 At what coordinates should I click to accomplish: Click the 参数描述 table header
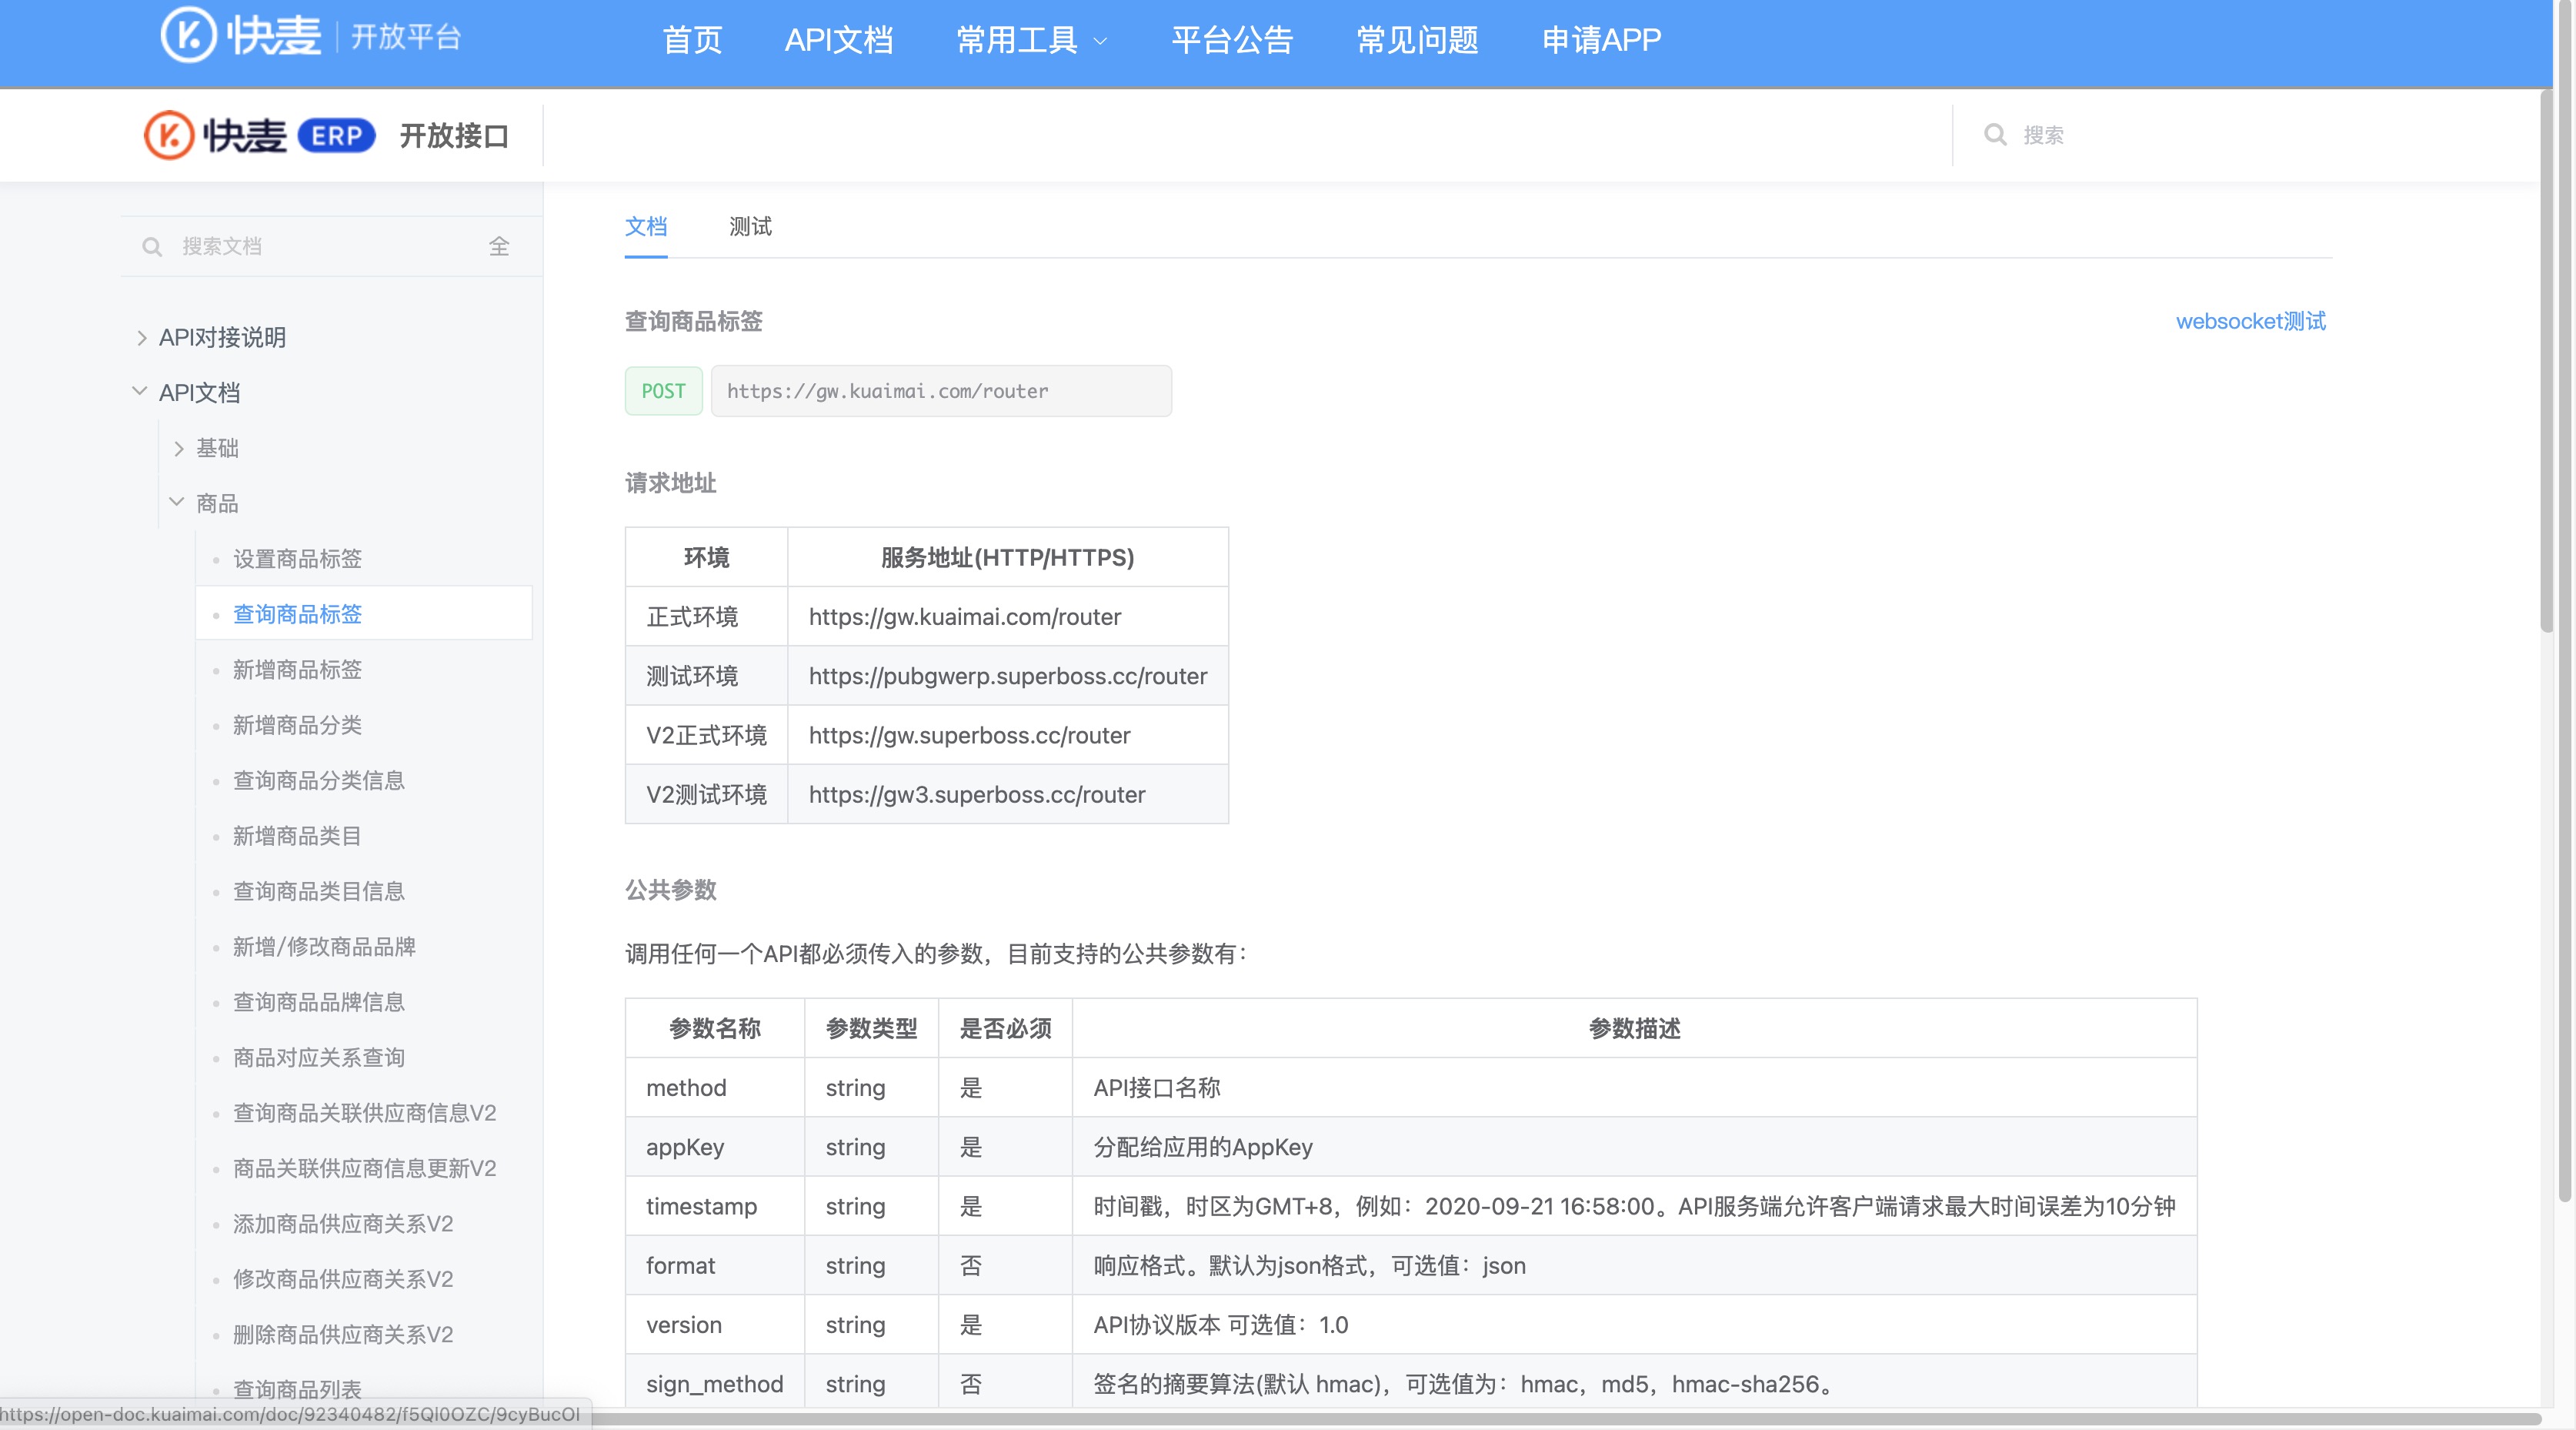[1634, 1029]
